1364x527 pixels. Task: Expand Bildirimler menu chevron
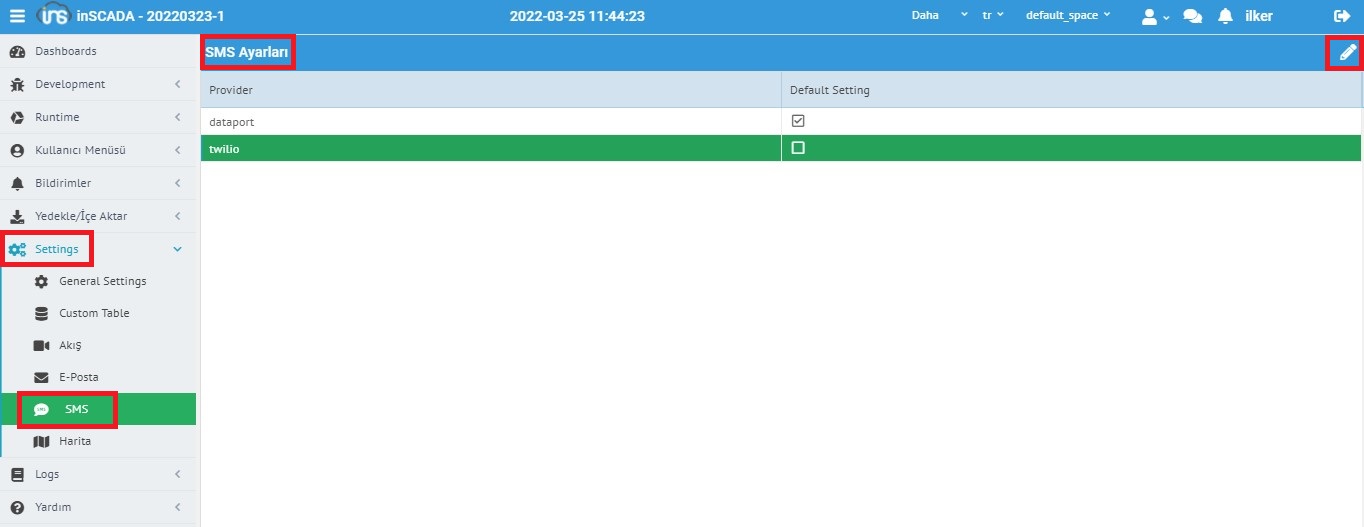pyautogui.click(x=178, y=183)
